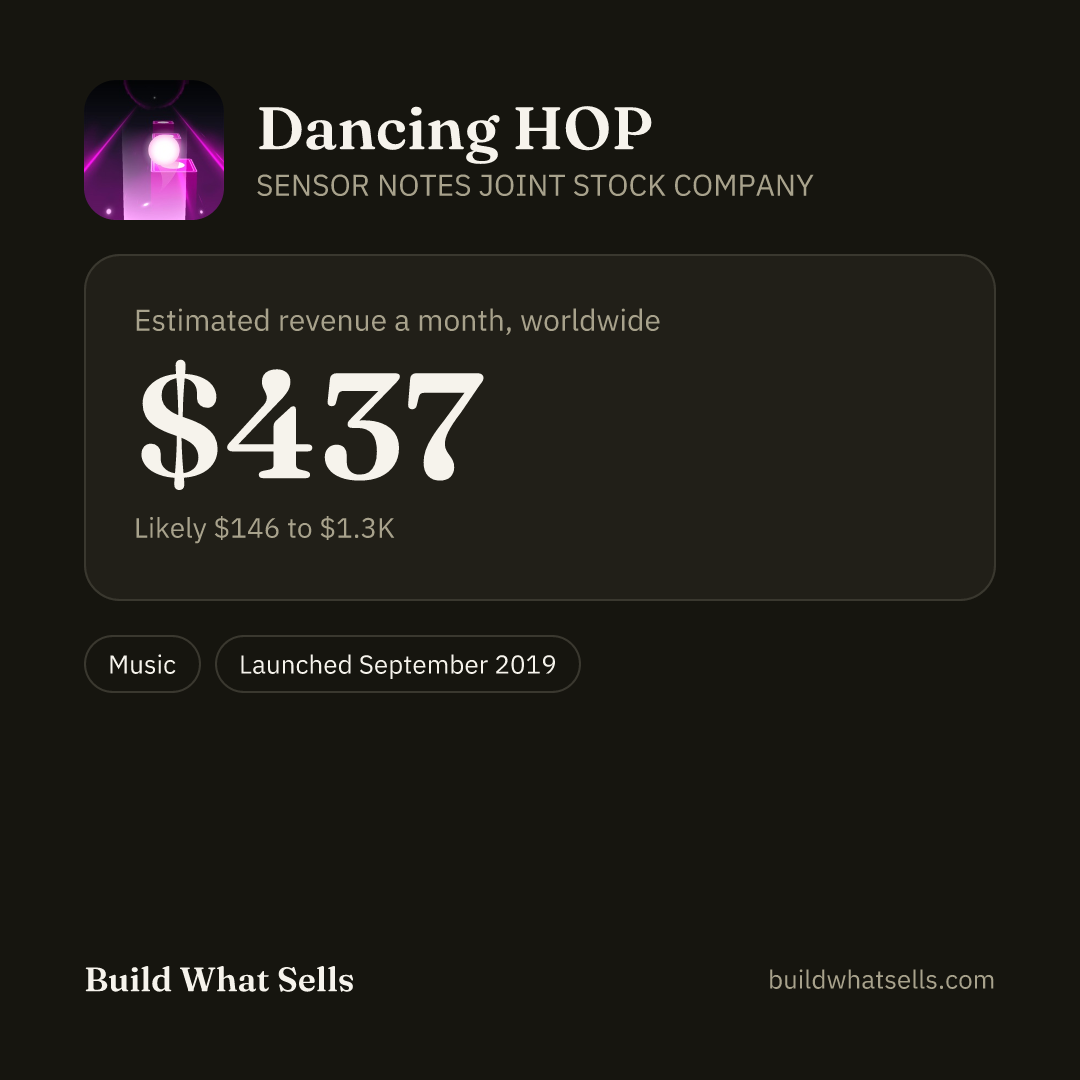Click the word HOP in the title

[583, 128]
